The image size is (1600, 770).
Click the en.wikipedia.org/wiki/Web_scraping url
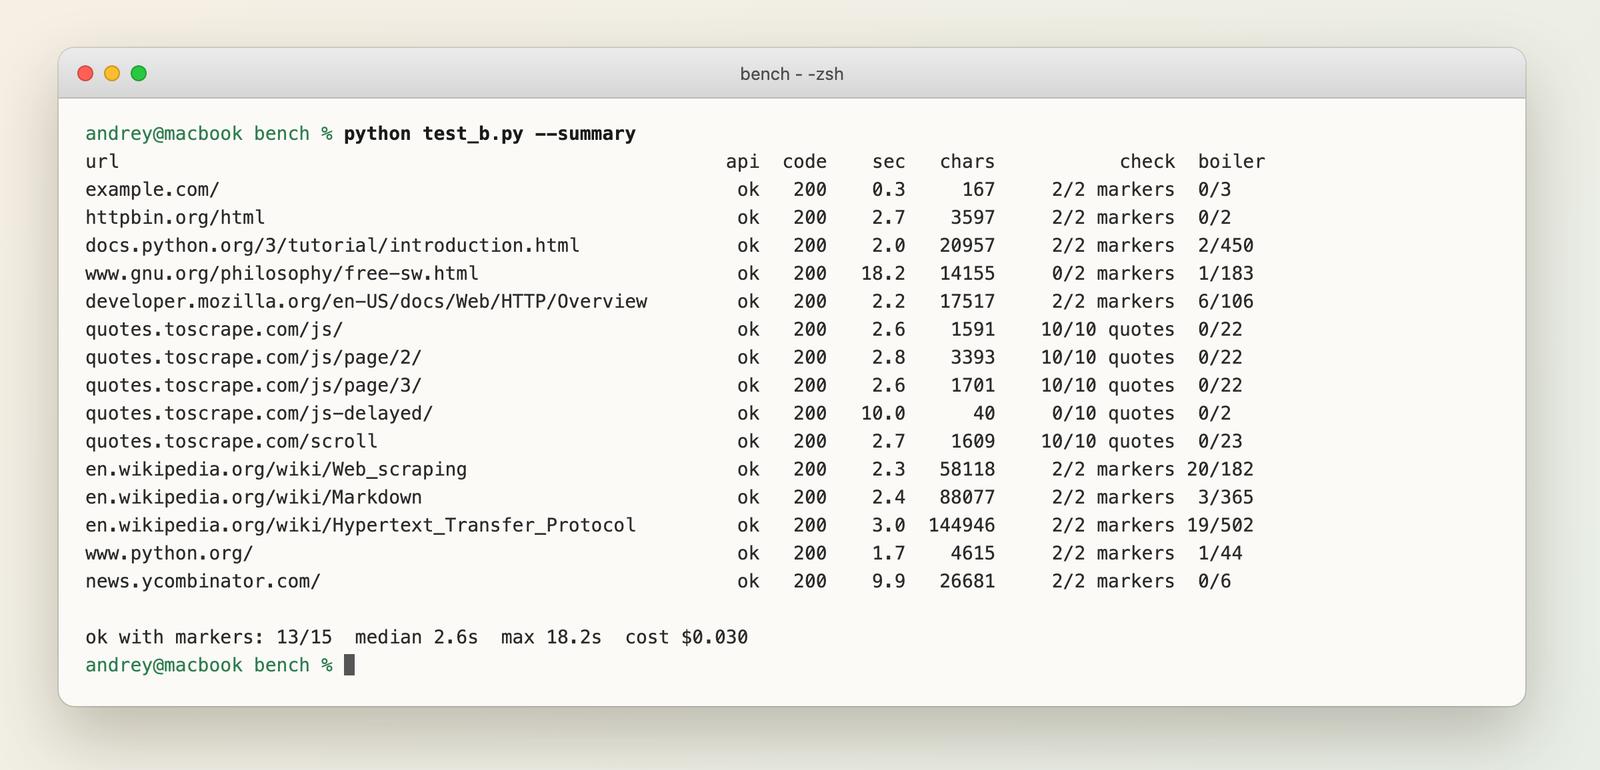(x=276, y=470)
